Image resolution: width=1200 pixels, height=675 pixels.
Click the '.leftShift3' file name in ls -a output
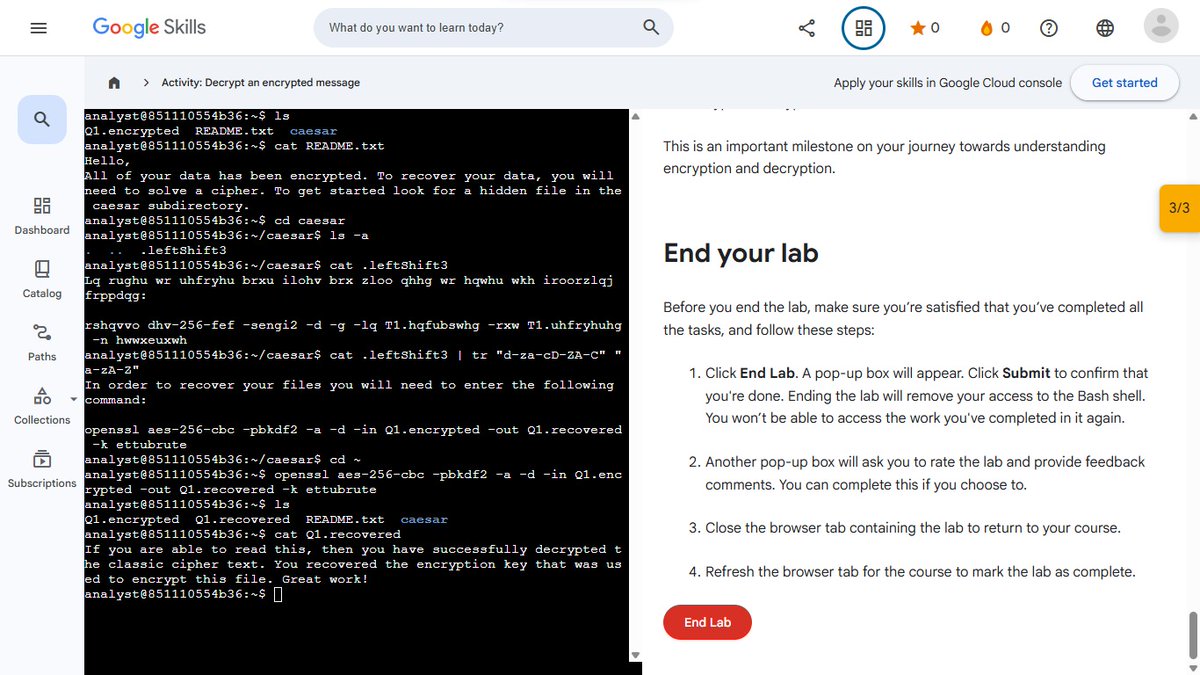coord(182,250)
